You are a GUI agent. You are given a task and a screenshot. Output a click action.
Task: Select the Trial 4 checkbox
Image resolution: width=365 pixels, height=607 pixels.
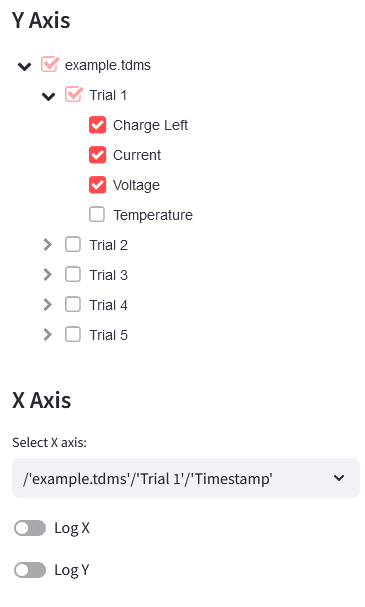(73, 305)
